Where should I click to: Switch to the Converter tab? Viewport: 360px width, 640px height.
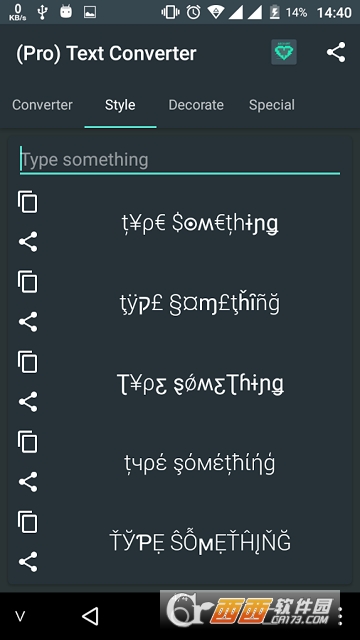(x=42, y=105)
